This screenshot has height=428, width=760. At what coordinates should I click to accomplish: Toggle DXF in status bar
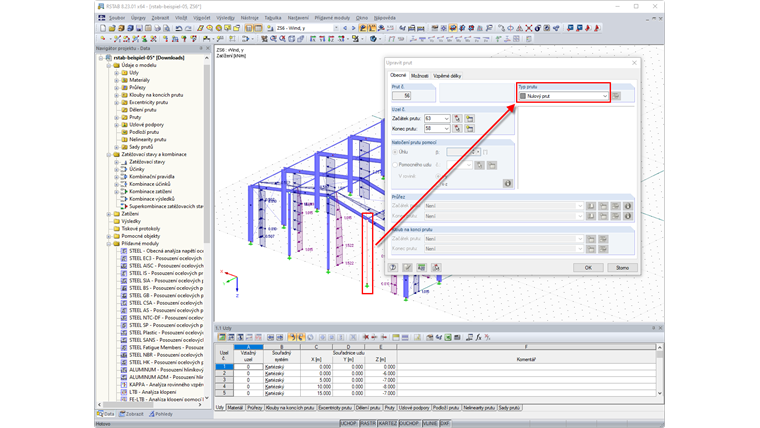444,424
